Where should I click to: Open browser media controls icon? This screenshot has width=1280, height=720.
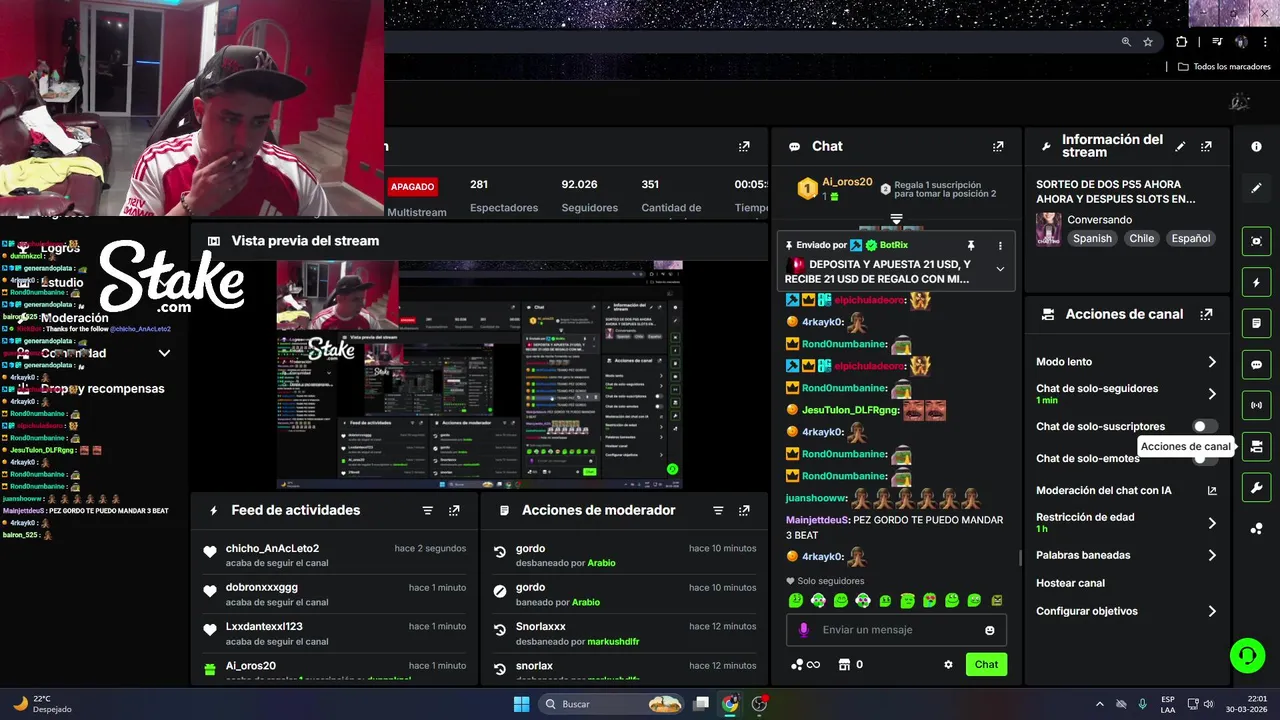[1217, 42]
